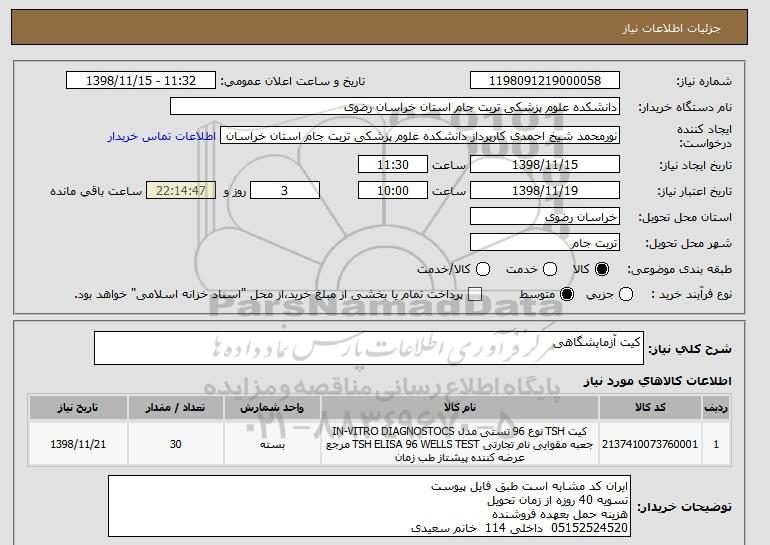Click the remaining days field showing 3

285,191
